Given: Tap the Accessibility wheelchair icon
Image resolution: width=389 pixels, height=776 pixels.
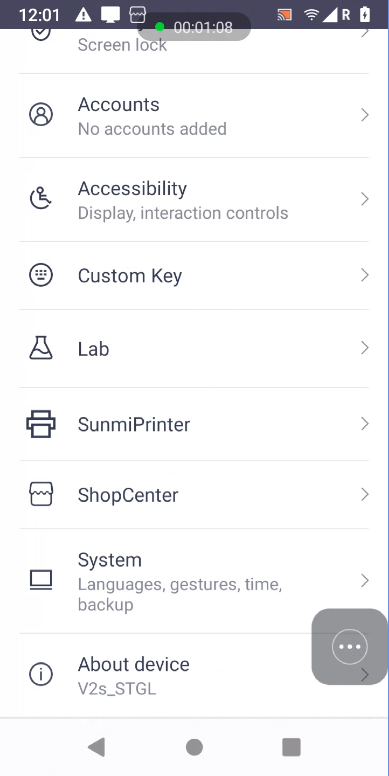Looking at the screenshot, I should click(x=41, y=198).
